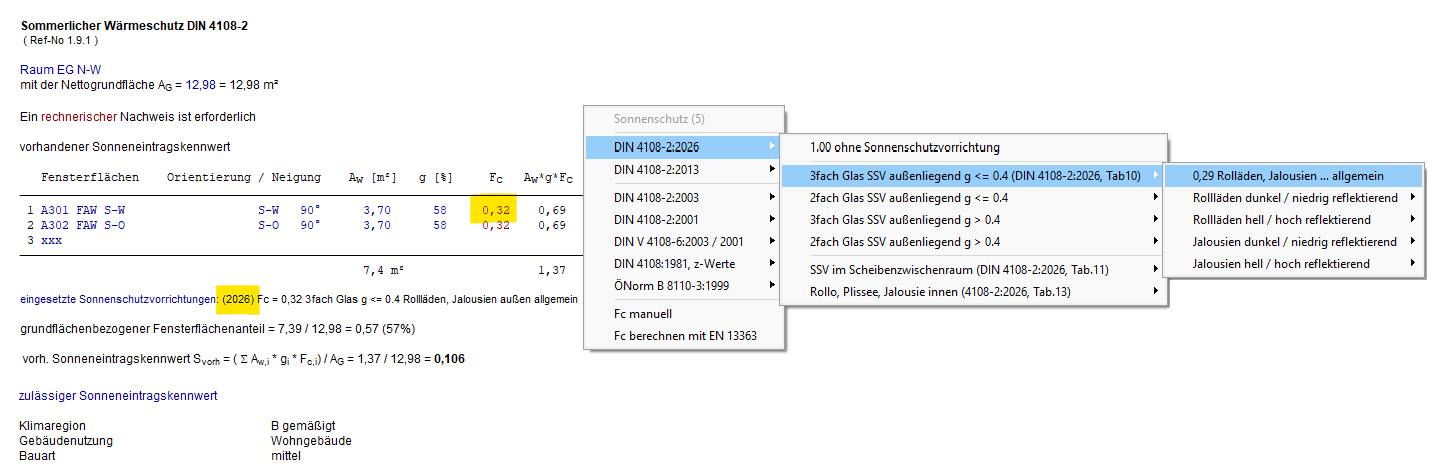Click Ref-No 1.9.1 label
This screenshot has width=1440, height=464.
coord(60,39)
